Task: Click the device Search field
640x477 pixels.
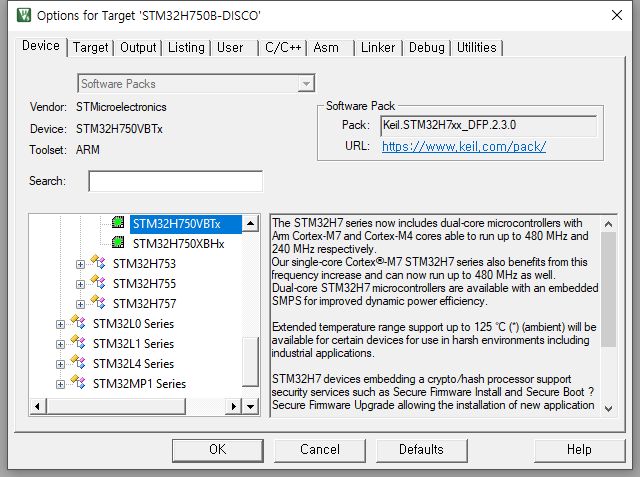Action: 176,181
